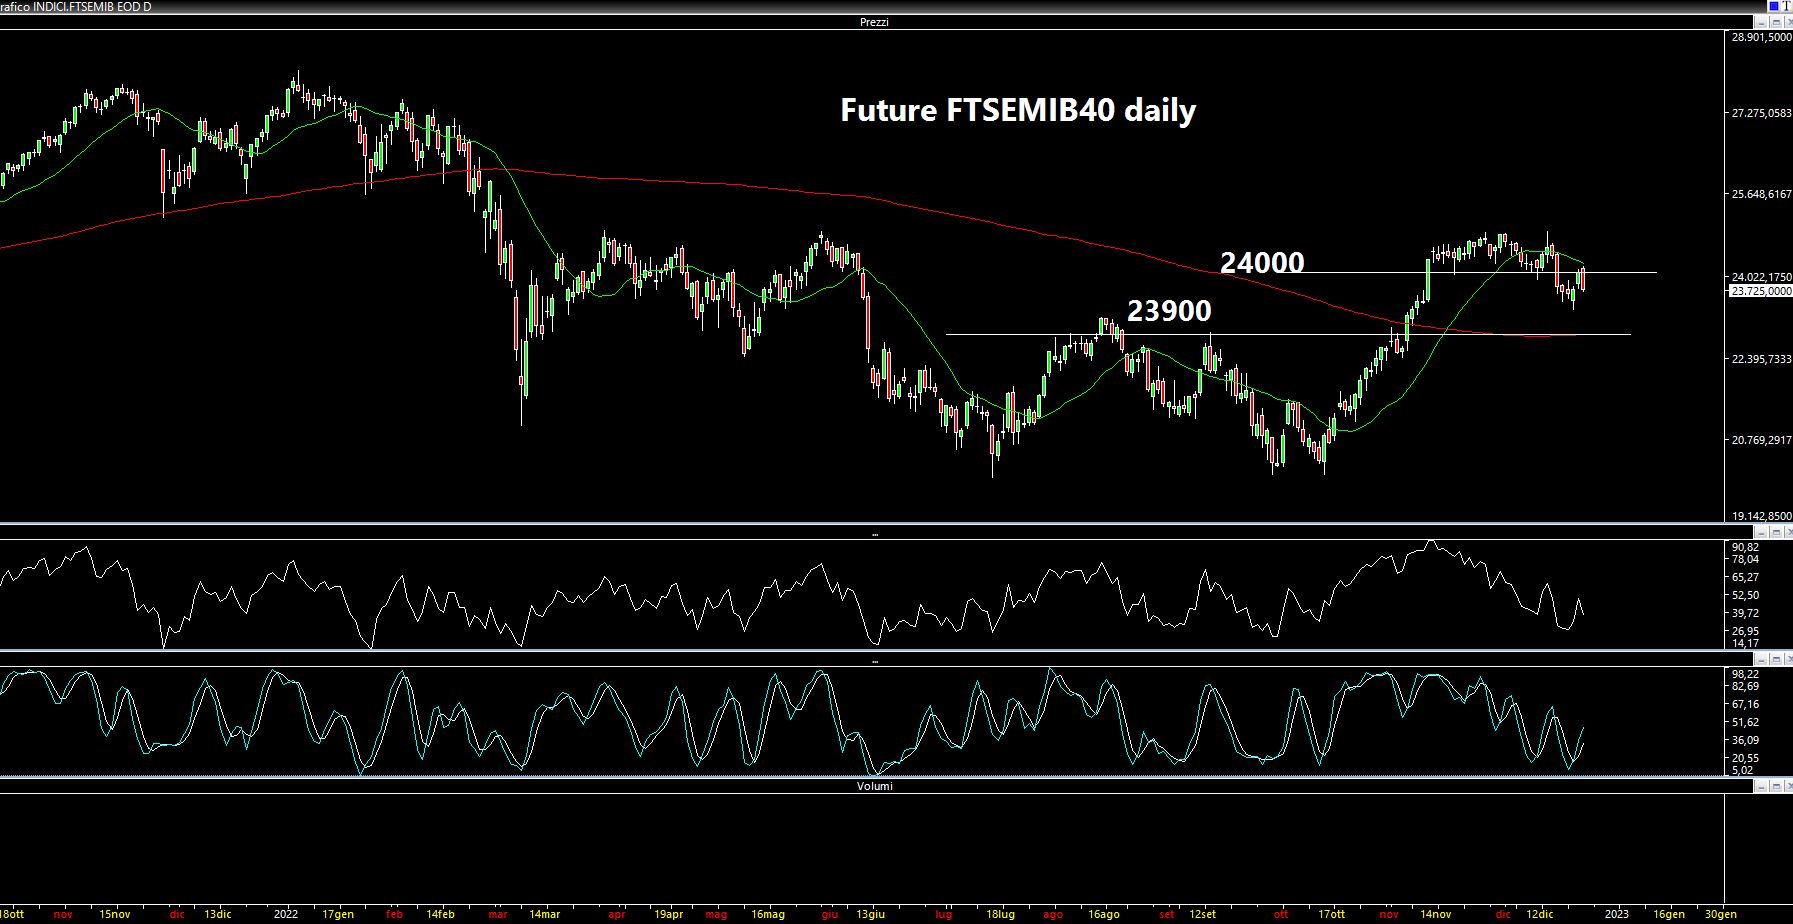Click the current price tag 23.725,0000
This screenshot has width=1793, height=924.
click(x=1761, y=291)
